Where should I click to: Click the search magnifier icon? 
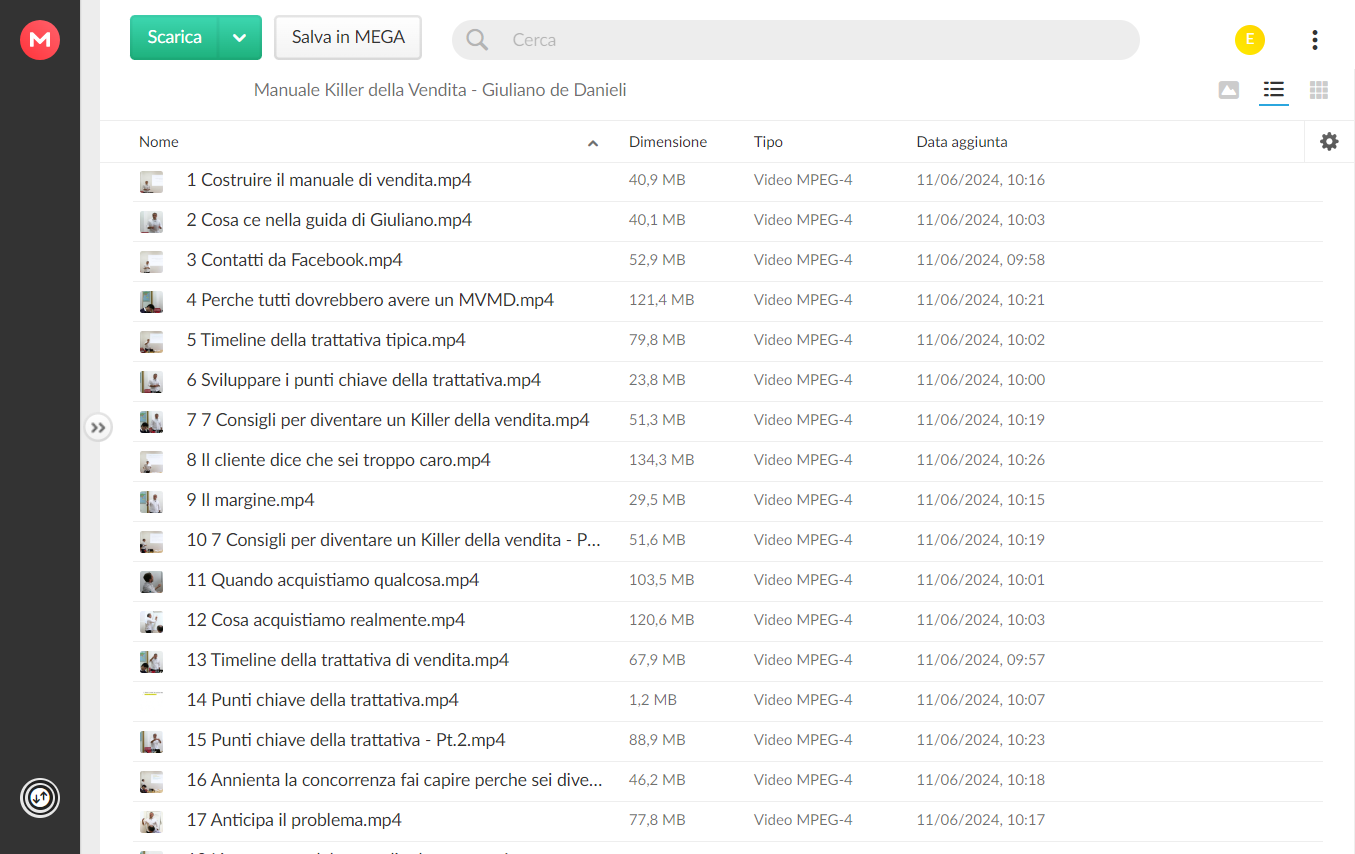478,40
